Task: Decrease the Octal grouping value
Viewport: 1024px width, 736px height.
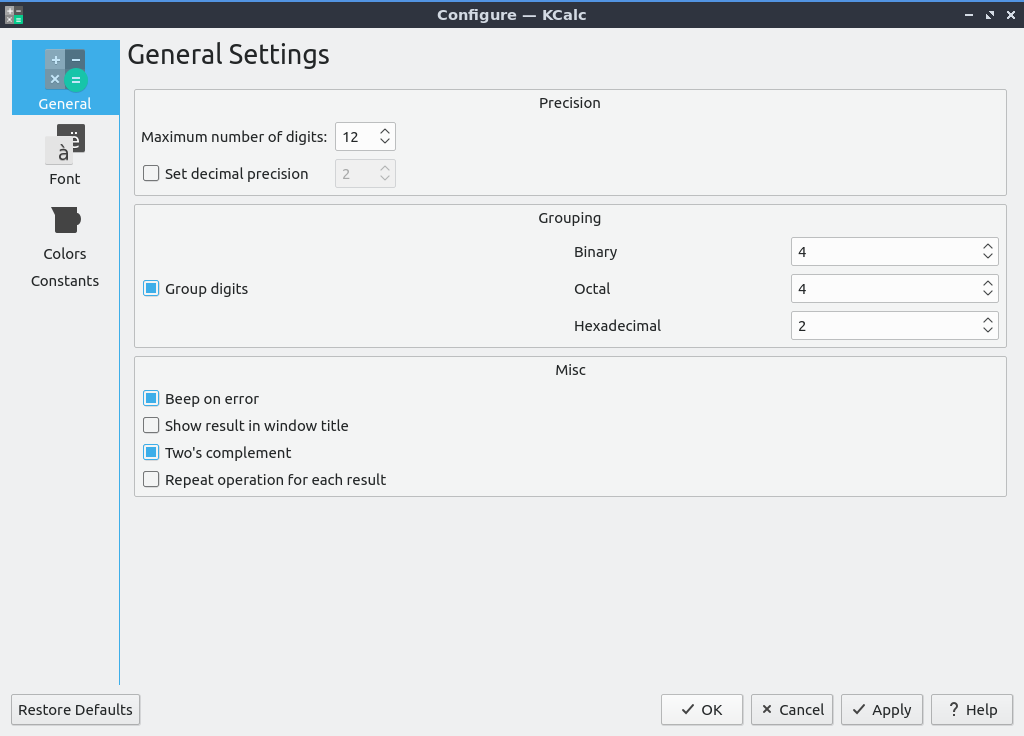Action: pyautogui.click(x=987, y=295)
